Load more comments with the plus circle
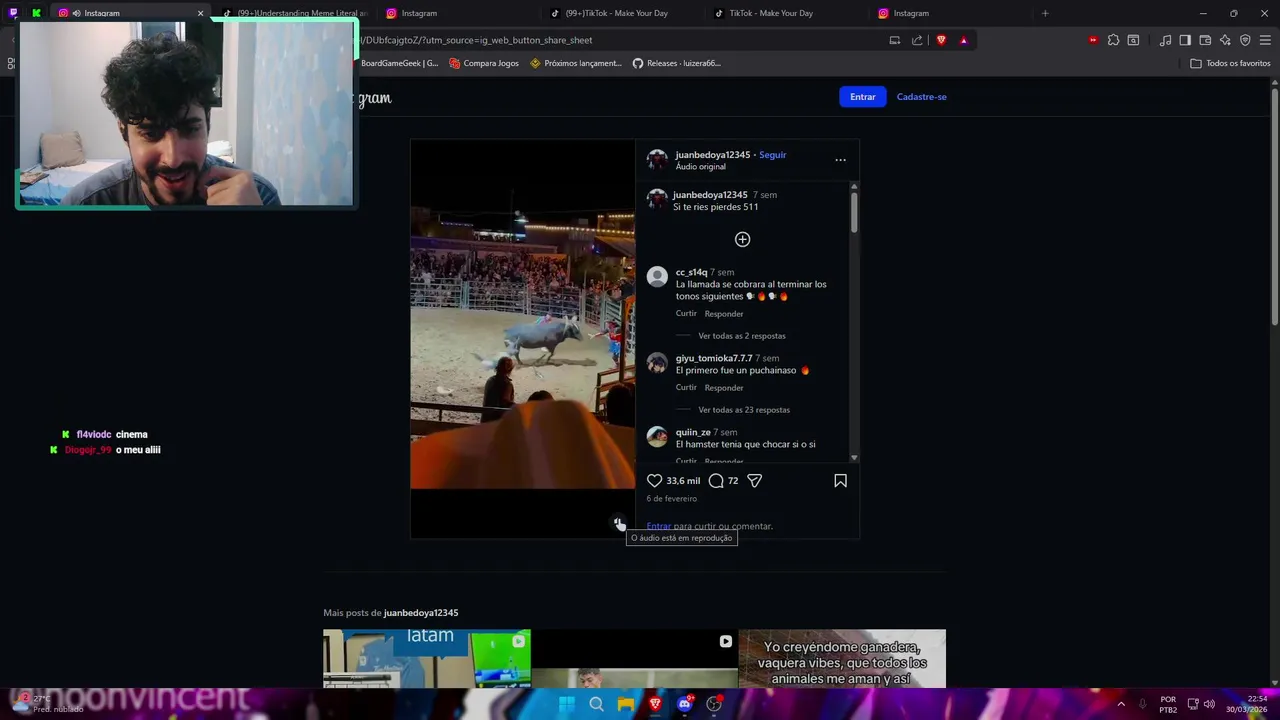This screenshot has width=1280, height=720. (x=742, y=239)
